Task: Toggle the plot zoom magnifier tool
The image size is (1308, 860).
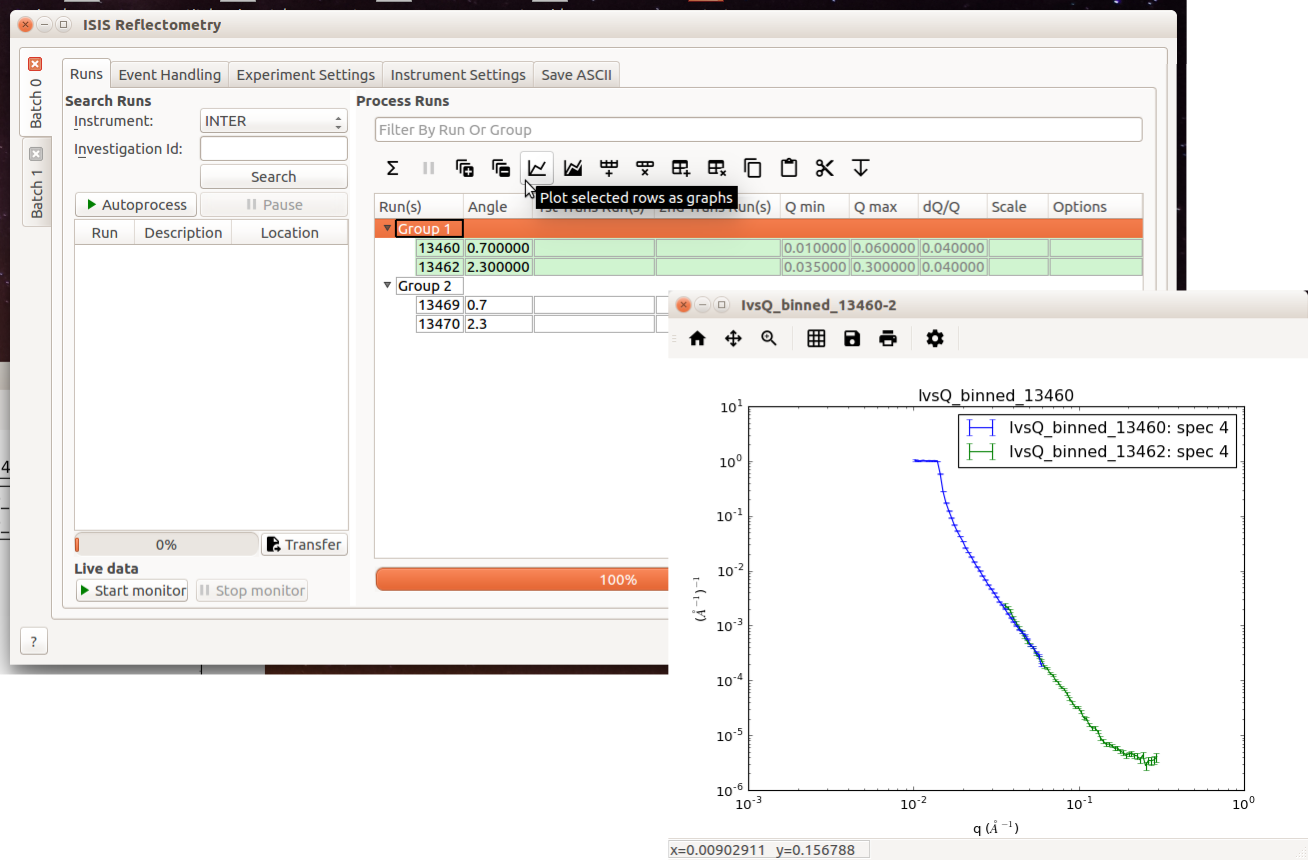Action: click(x=769, y=339)
